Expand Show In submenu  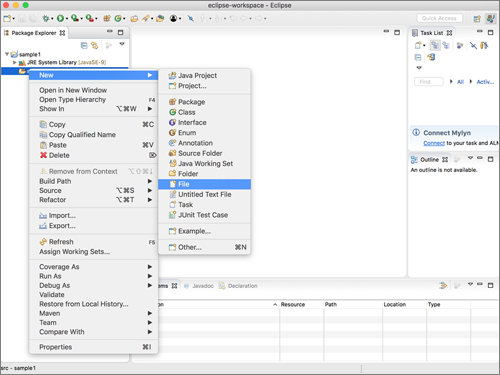pos(93,109)
